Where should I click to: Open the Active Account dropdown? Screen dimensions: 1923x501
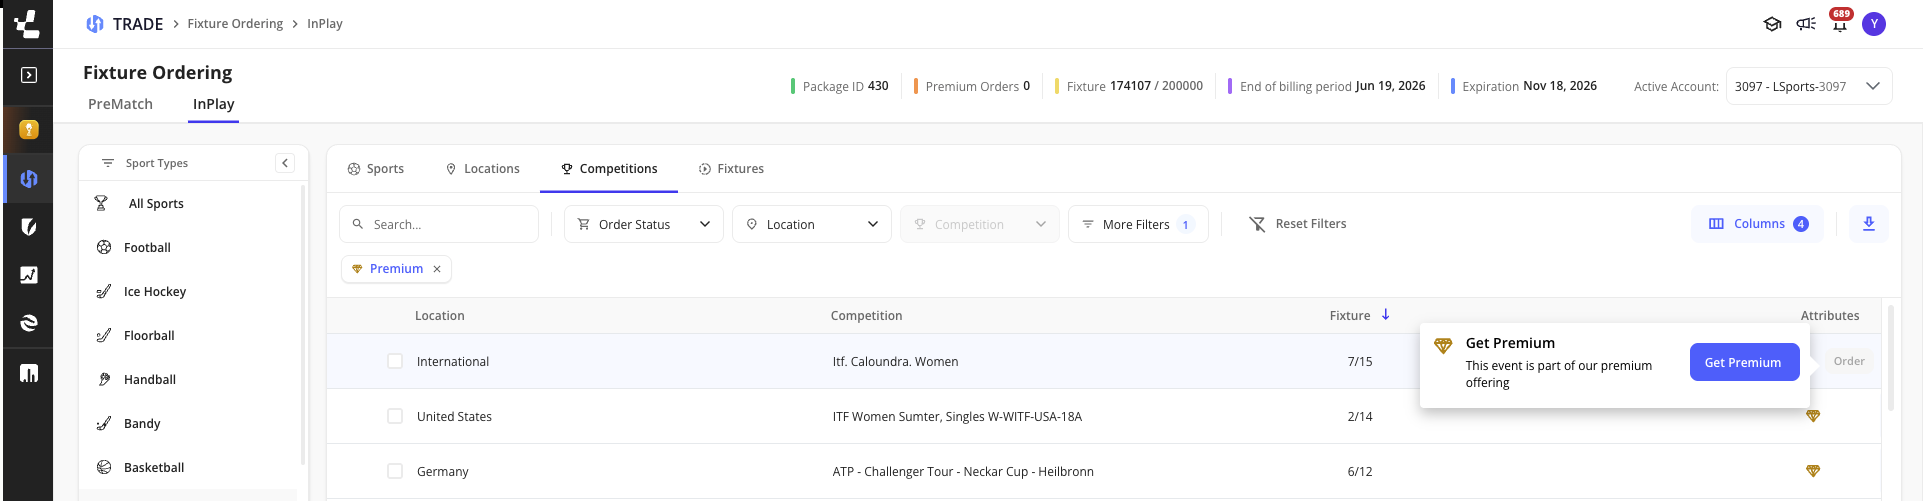coord(1809,86)
